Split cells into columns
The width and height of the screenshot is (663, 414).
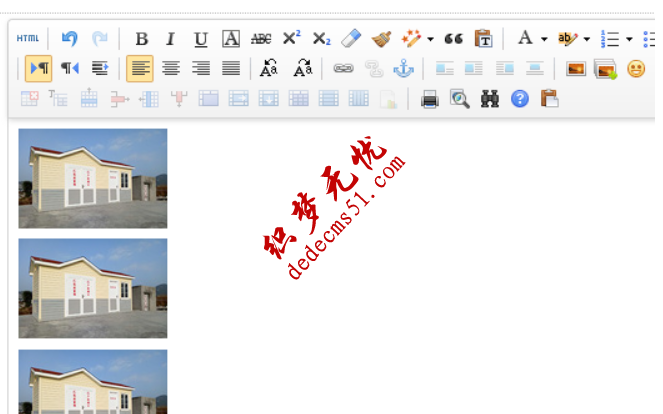(359, 99)
